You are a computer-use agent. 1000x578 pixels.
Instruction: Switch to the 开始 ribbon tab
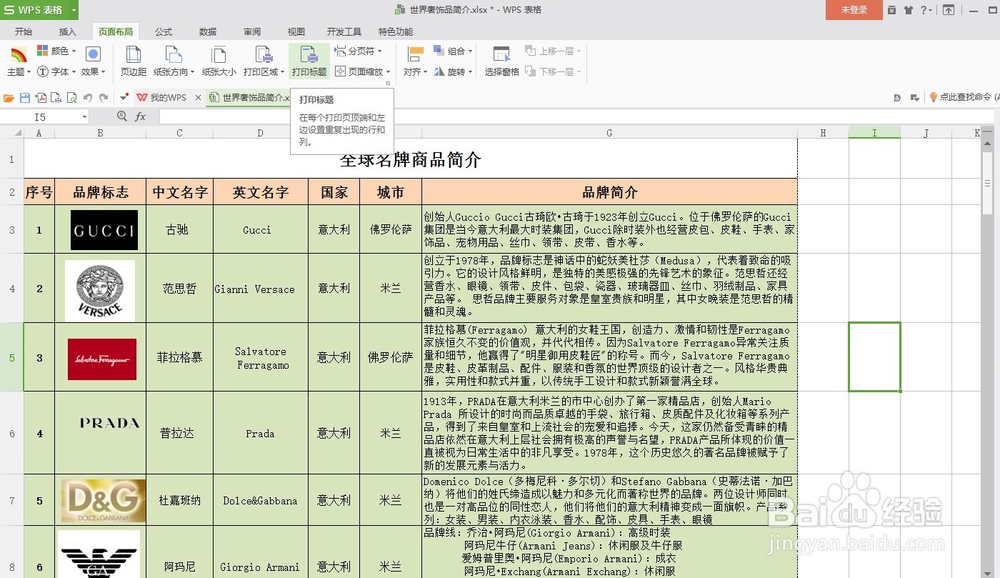[24, 31]
